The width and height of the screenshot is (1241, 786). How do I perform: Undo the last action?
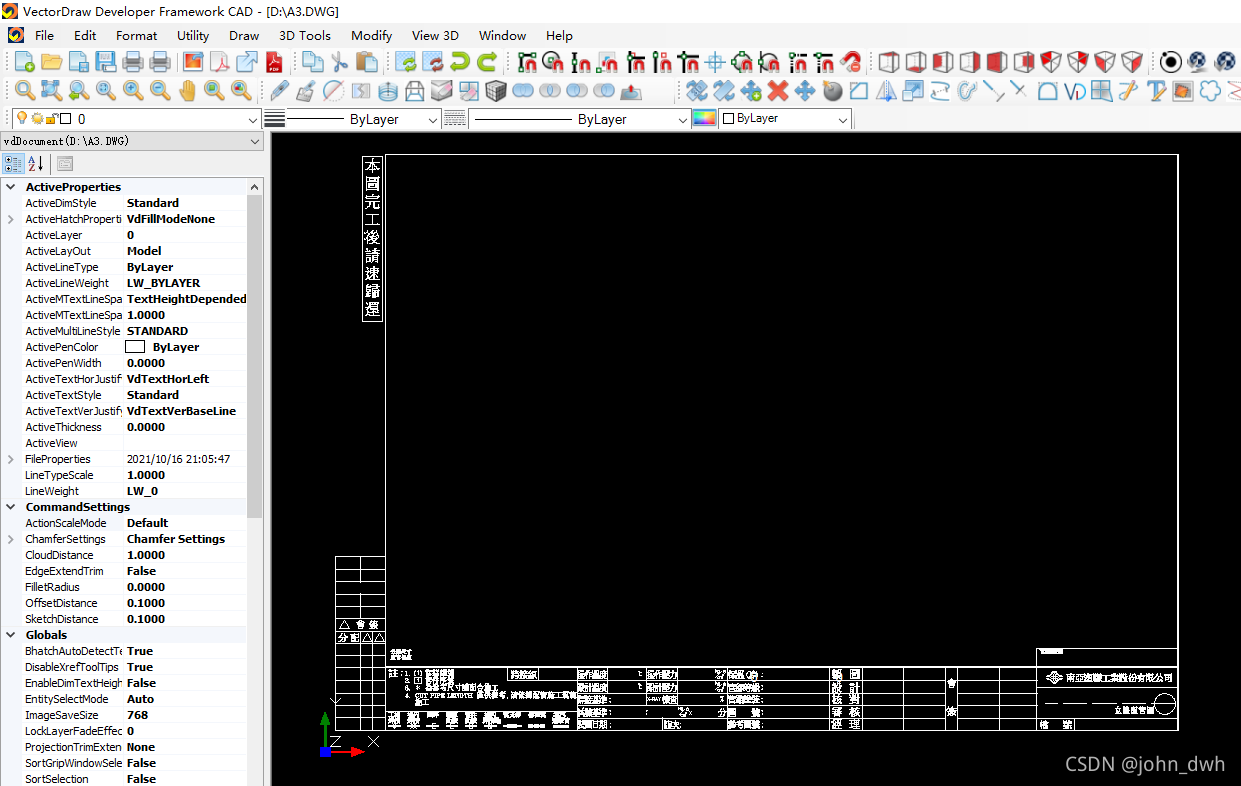coord(458,61)
